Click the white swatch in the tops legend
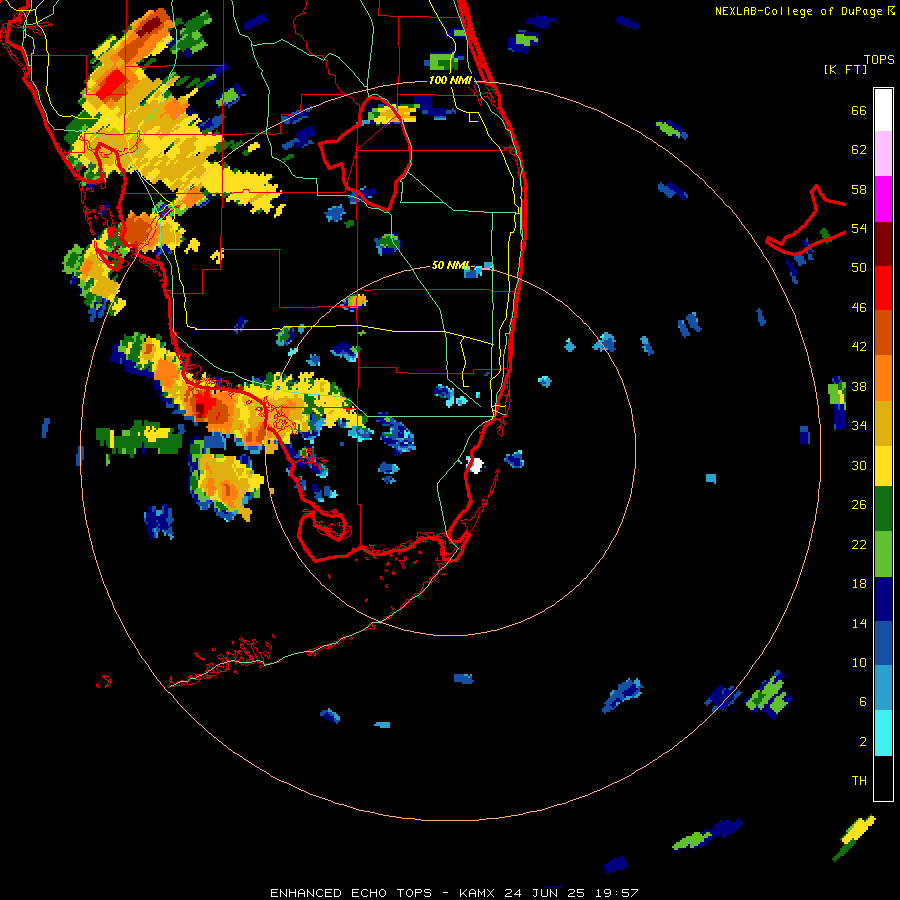Viewport: 900px width, 900px height. [x=883, y=110]
